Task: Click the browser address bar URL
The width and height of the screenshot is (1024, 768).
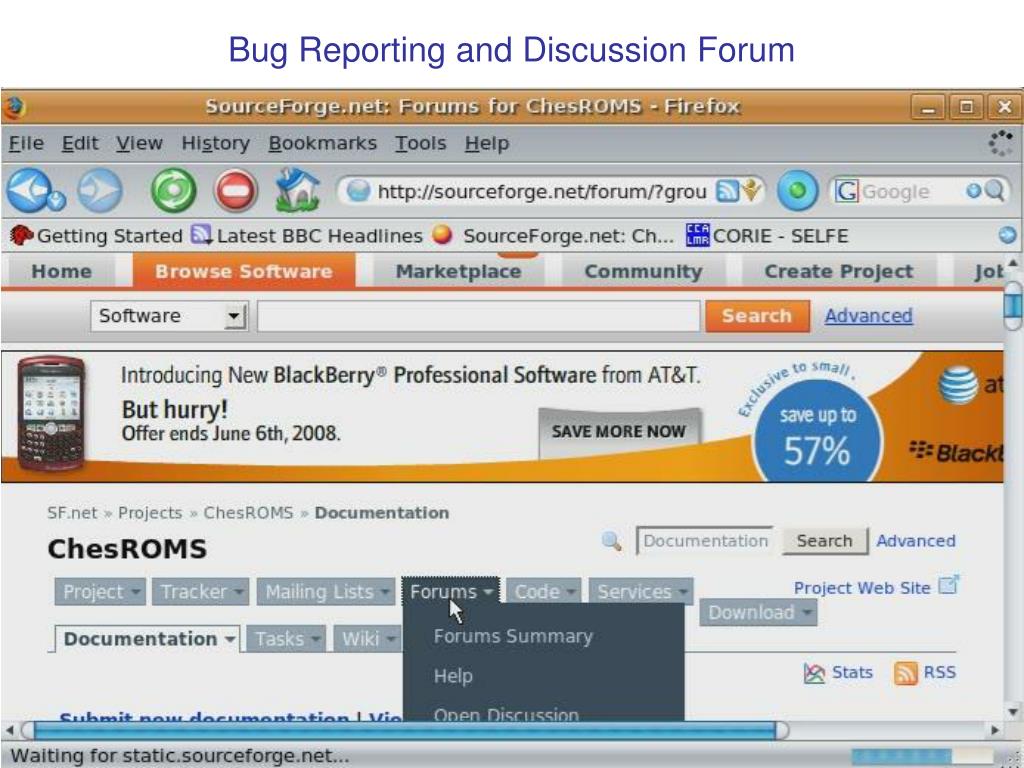Action: 542,191
